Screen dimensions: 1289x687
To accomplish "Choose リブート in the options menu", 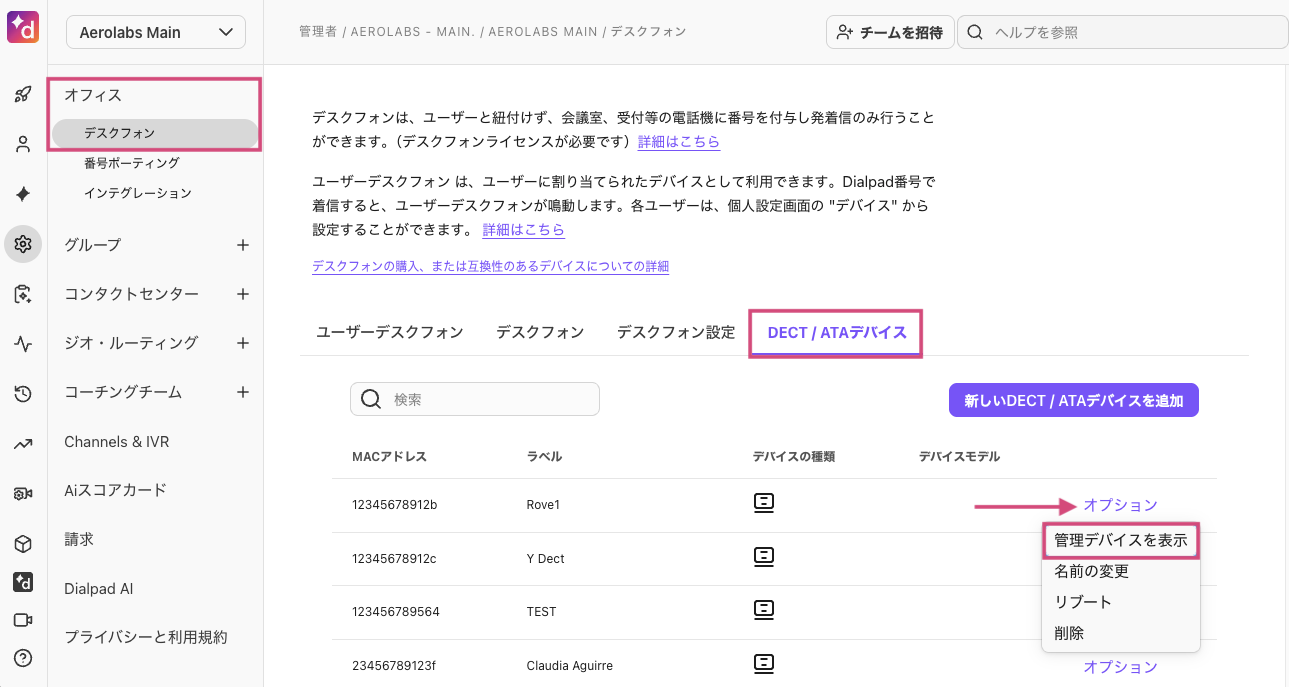I will point(1083,602).
